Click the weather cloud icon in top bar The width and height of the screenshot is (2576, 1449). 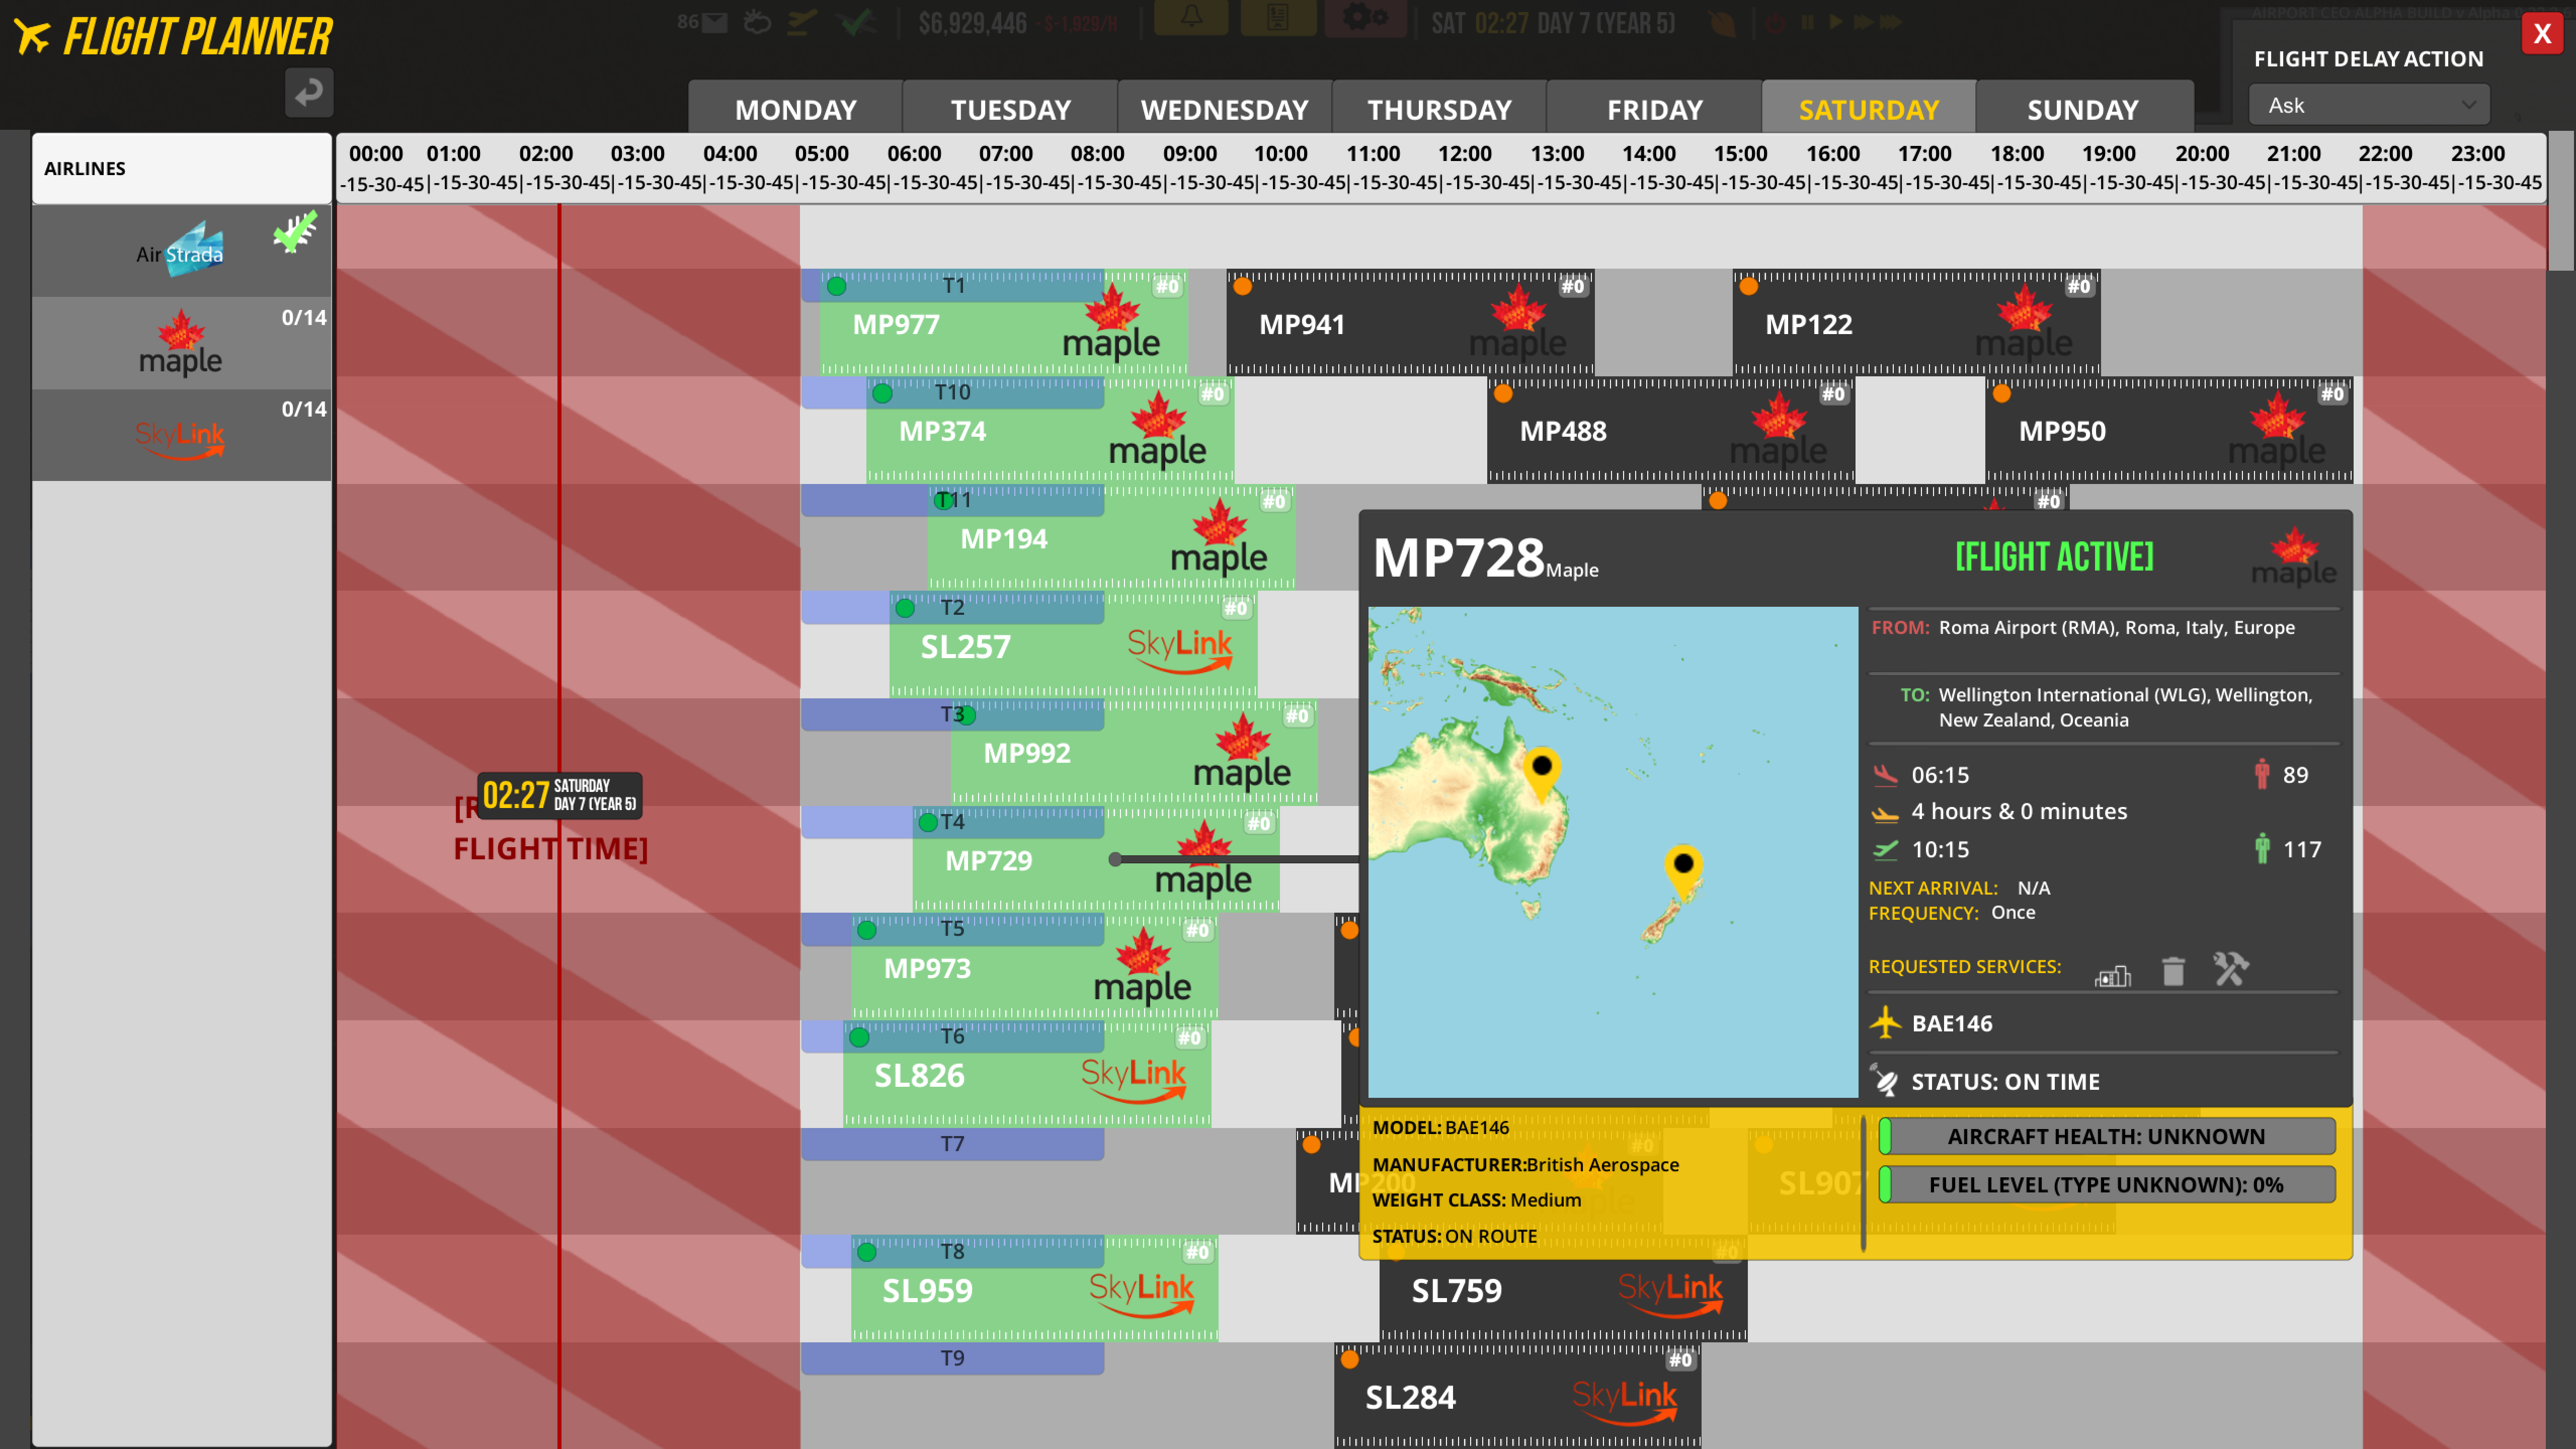point(757,22)
